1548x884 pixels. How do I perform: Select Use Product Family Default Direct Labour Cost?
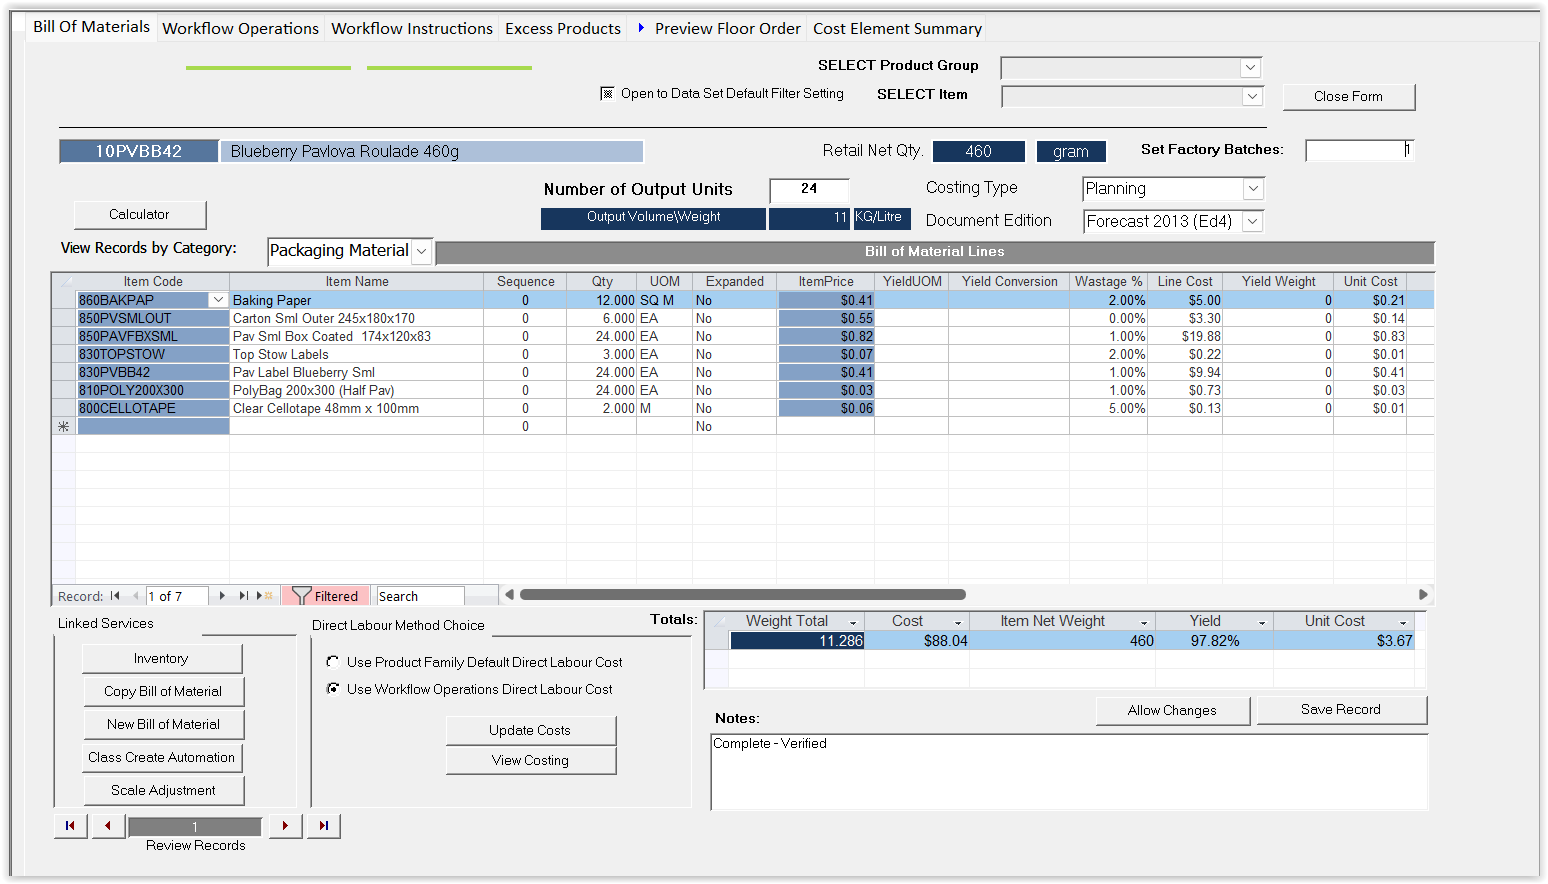pos(333,662)
